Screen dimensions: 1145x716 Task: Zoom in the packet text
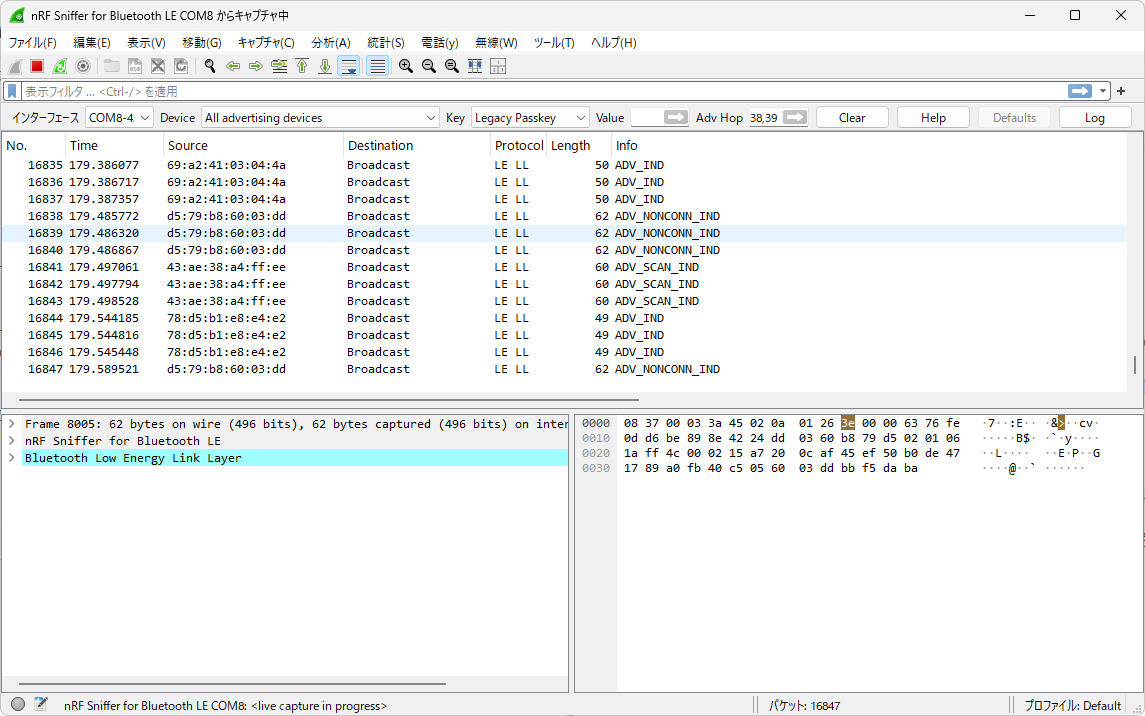coord(406,66)
